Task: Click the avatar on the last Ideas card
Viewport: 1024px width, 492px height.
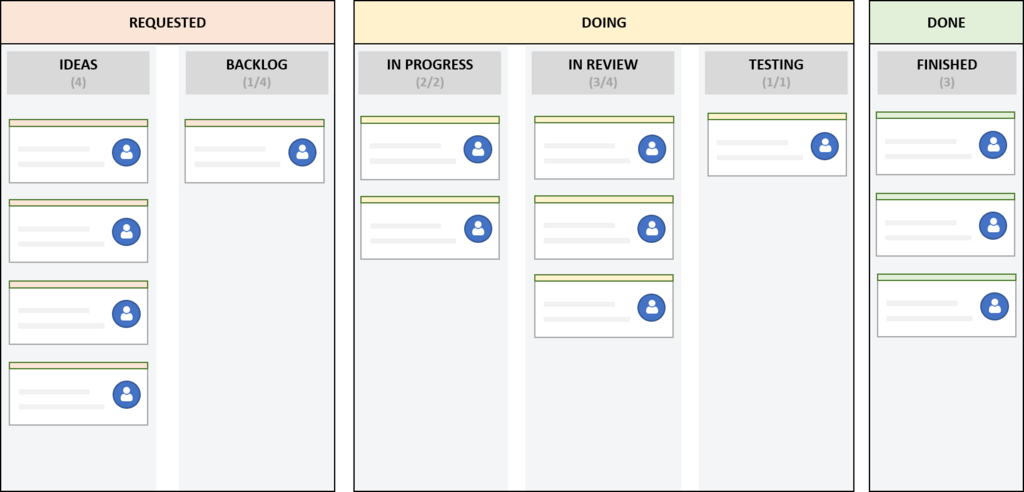Action: click(x=126, y=394)
